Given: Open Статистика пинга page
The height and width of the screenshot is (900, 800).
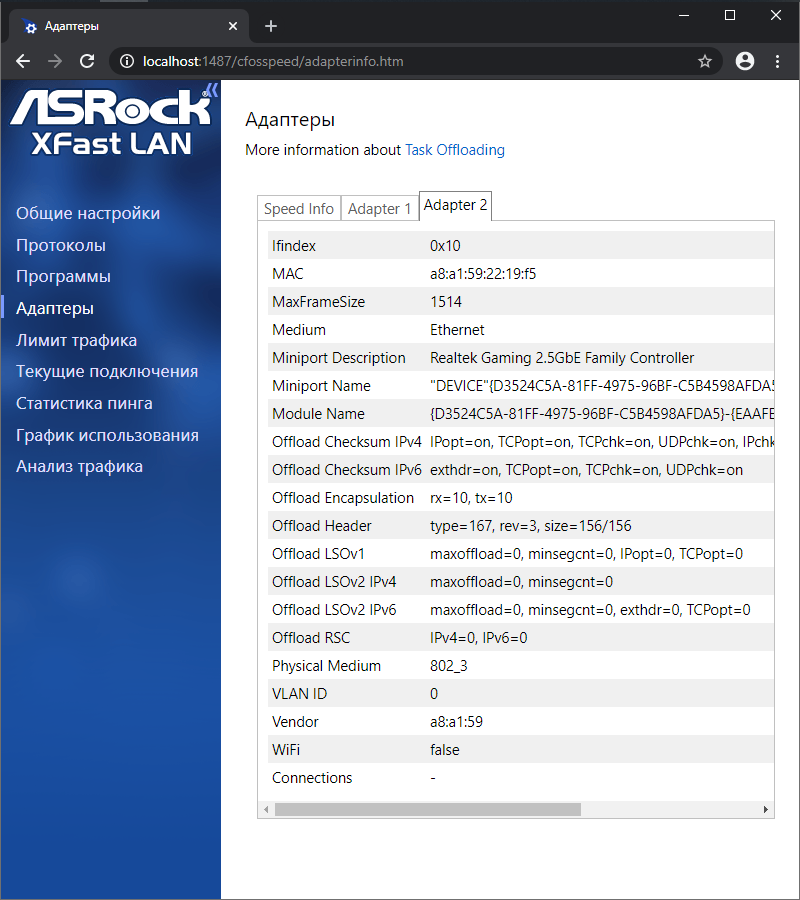Looking at the screenshot, I should click(84, 403).
